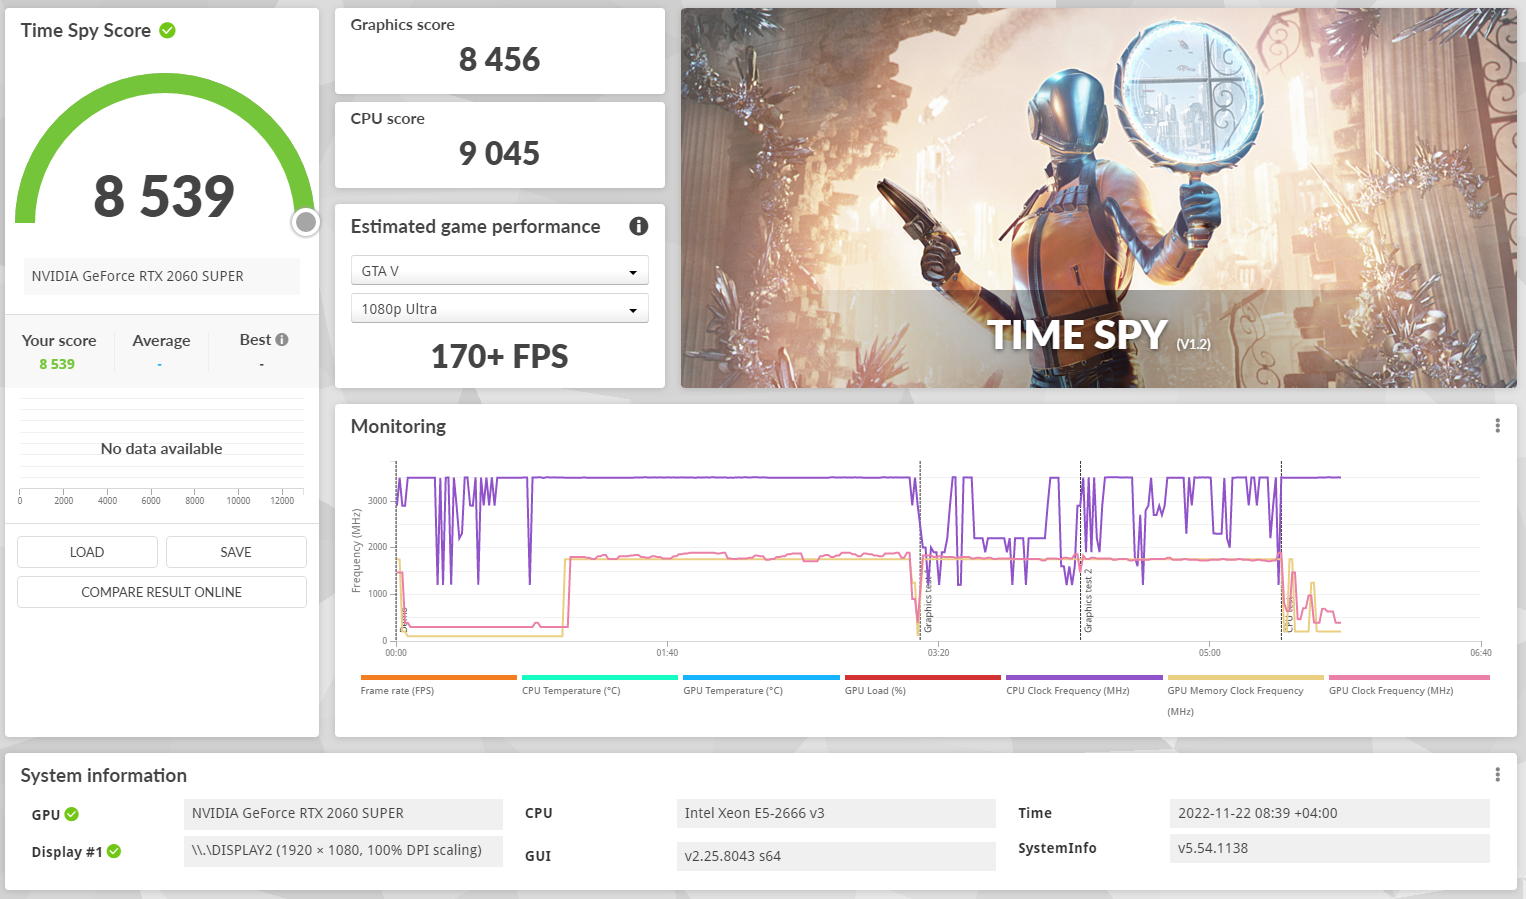
Task: Click the Intel Xeon E5-2666 v3 field
Action: pos(836,814)
